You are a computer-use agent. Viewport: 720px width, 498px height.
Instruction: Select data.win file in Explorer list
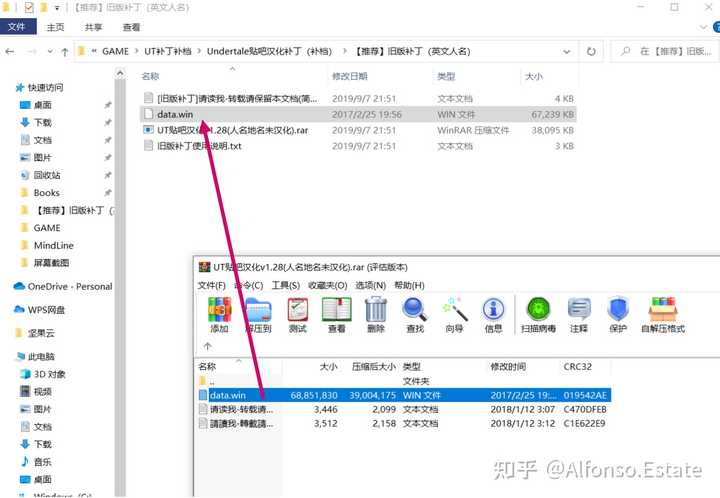click(x=357, y=114)
